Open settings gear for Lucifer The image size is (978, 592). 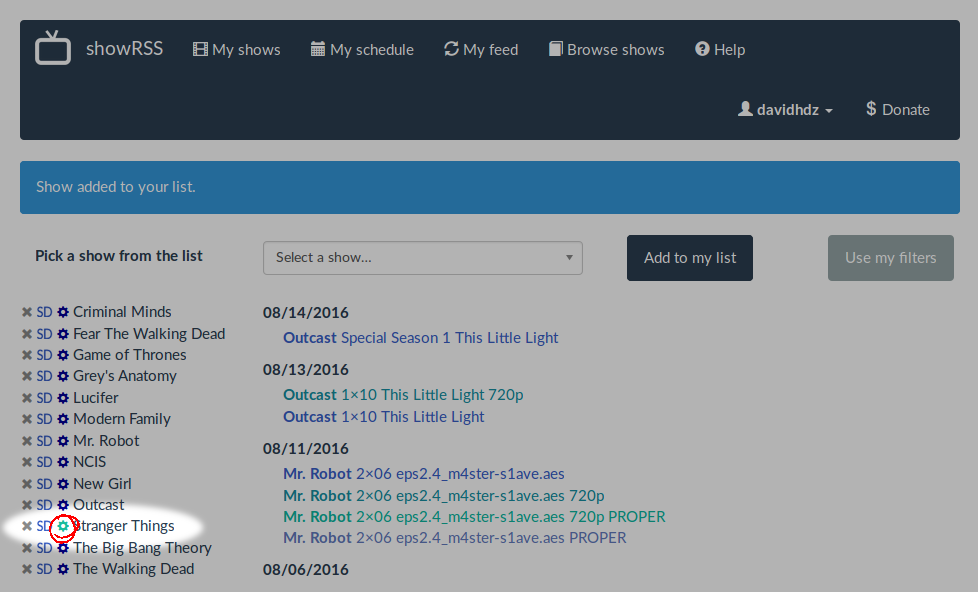coord(63,398)
